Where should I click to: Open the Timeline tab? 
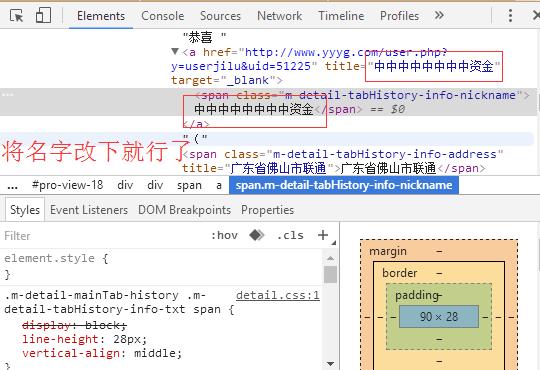[x=341, y=16]
